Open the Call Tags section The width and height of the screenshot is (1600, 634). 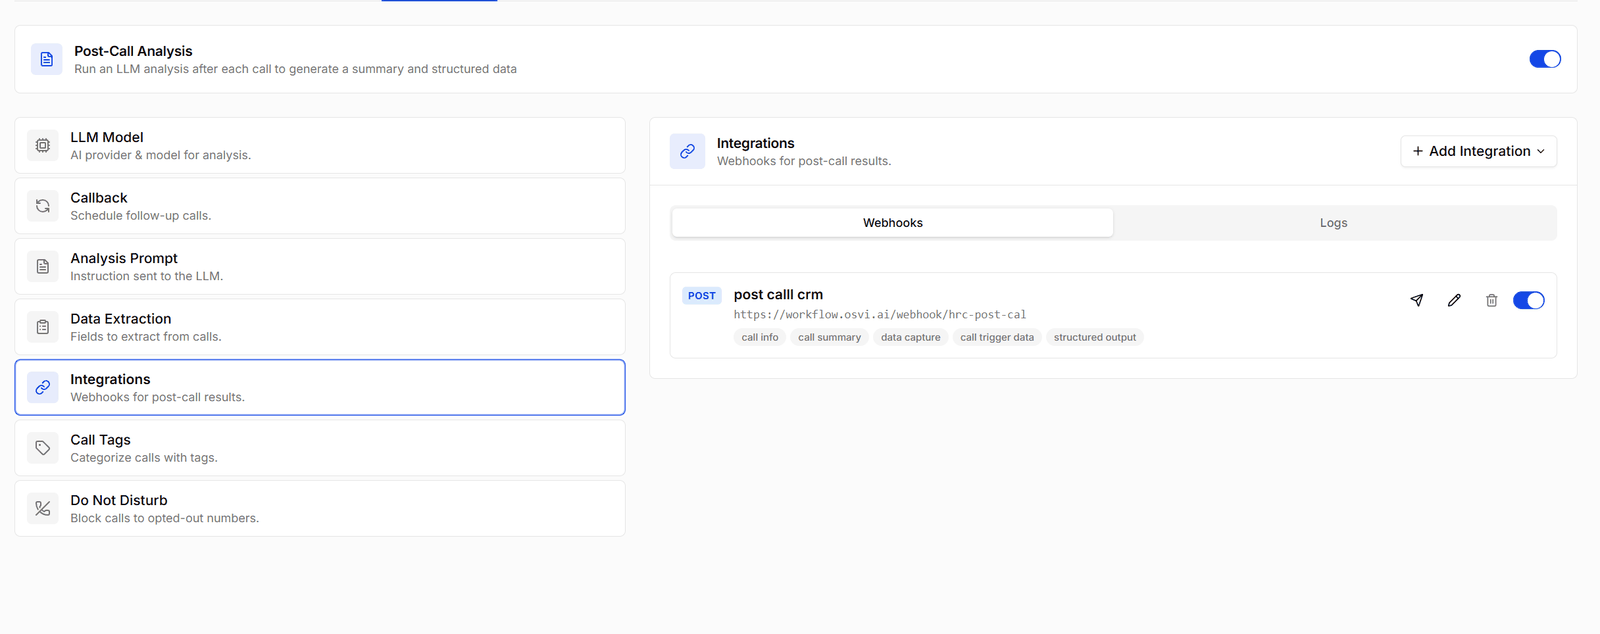[x=320, y=448]
